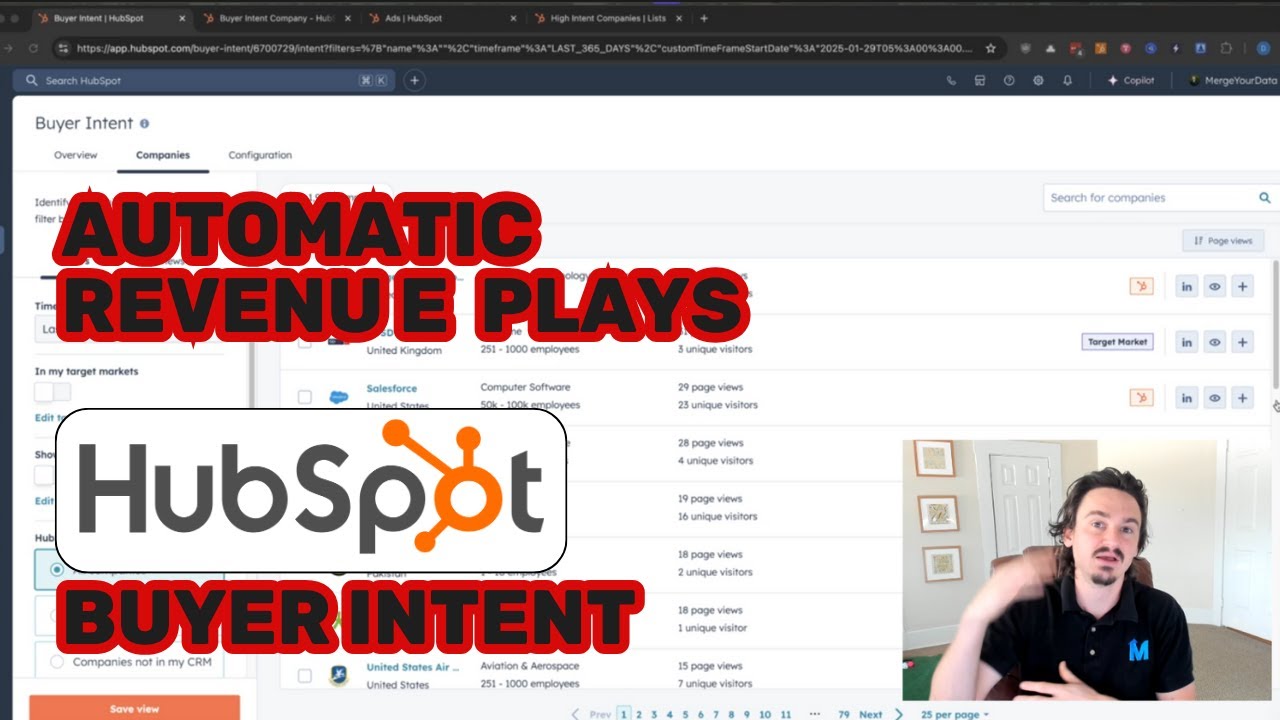This screenshot has width=1280, height=720.
Task: Switch to the Overview tab
Action: coord(76,155)
